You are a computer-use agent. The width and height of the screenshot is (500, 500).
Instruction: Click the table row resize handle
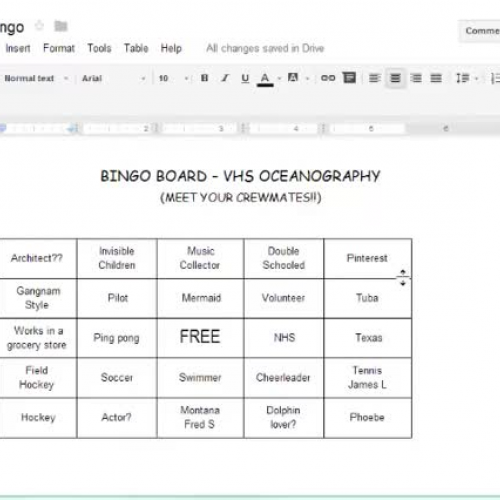click(x=403, y=278)
